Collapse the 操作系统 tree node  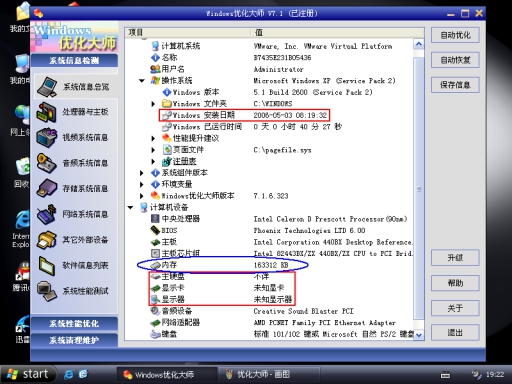142,80
